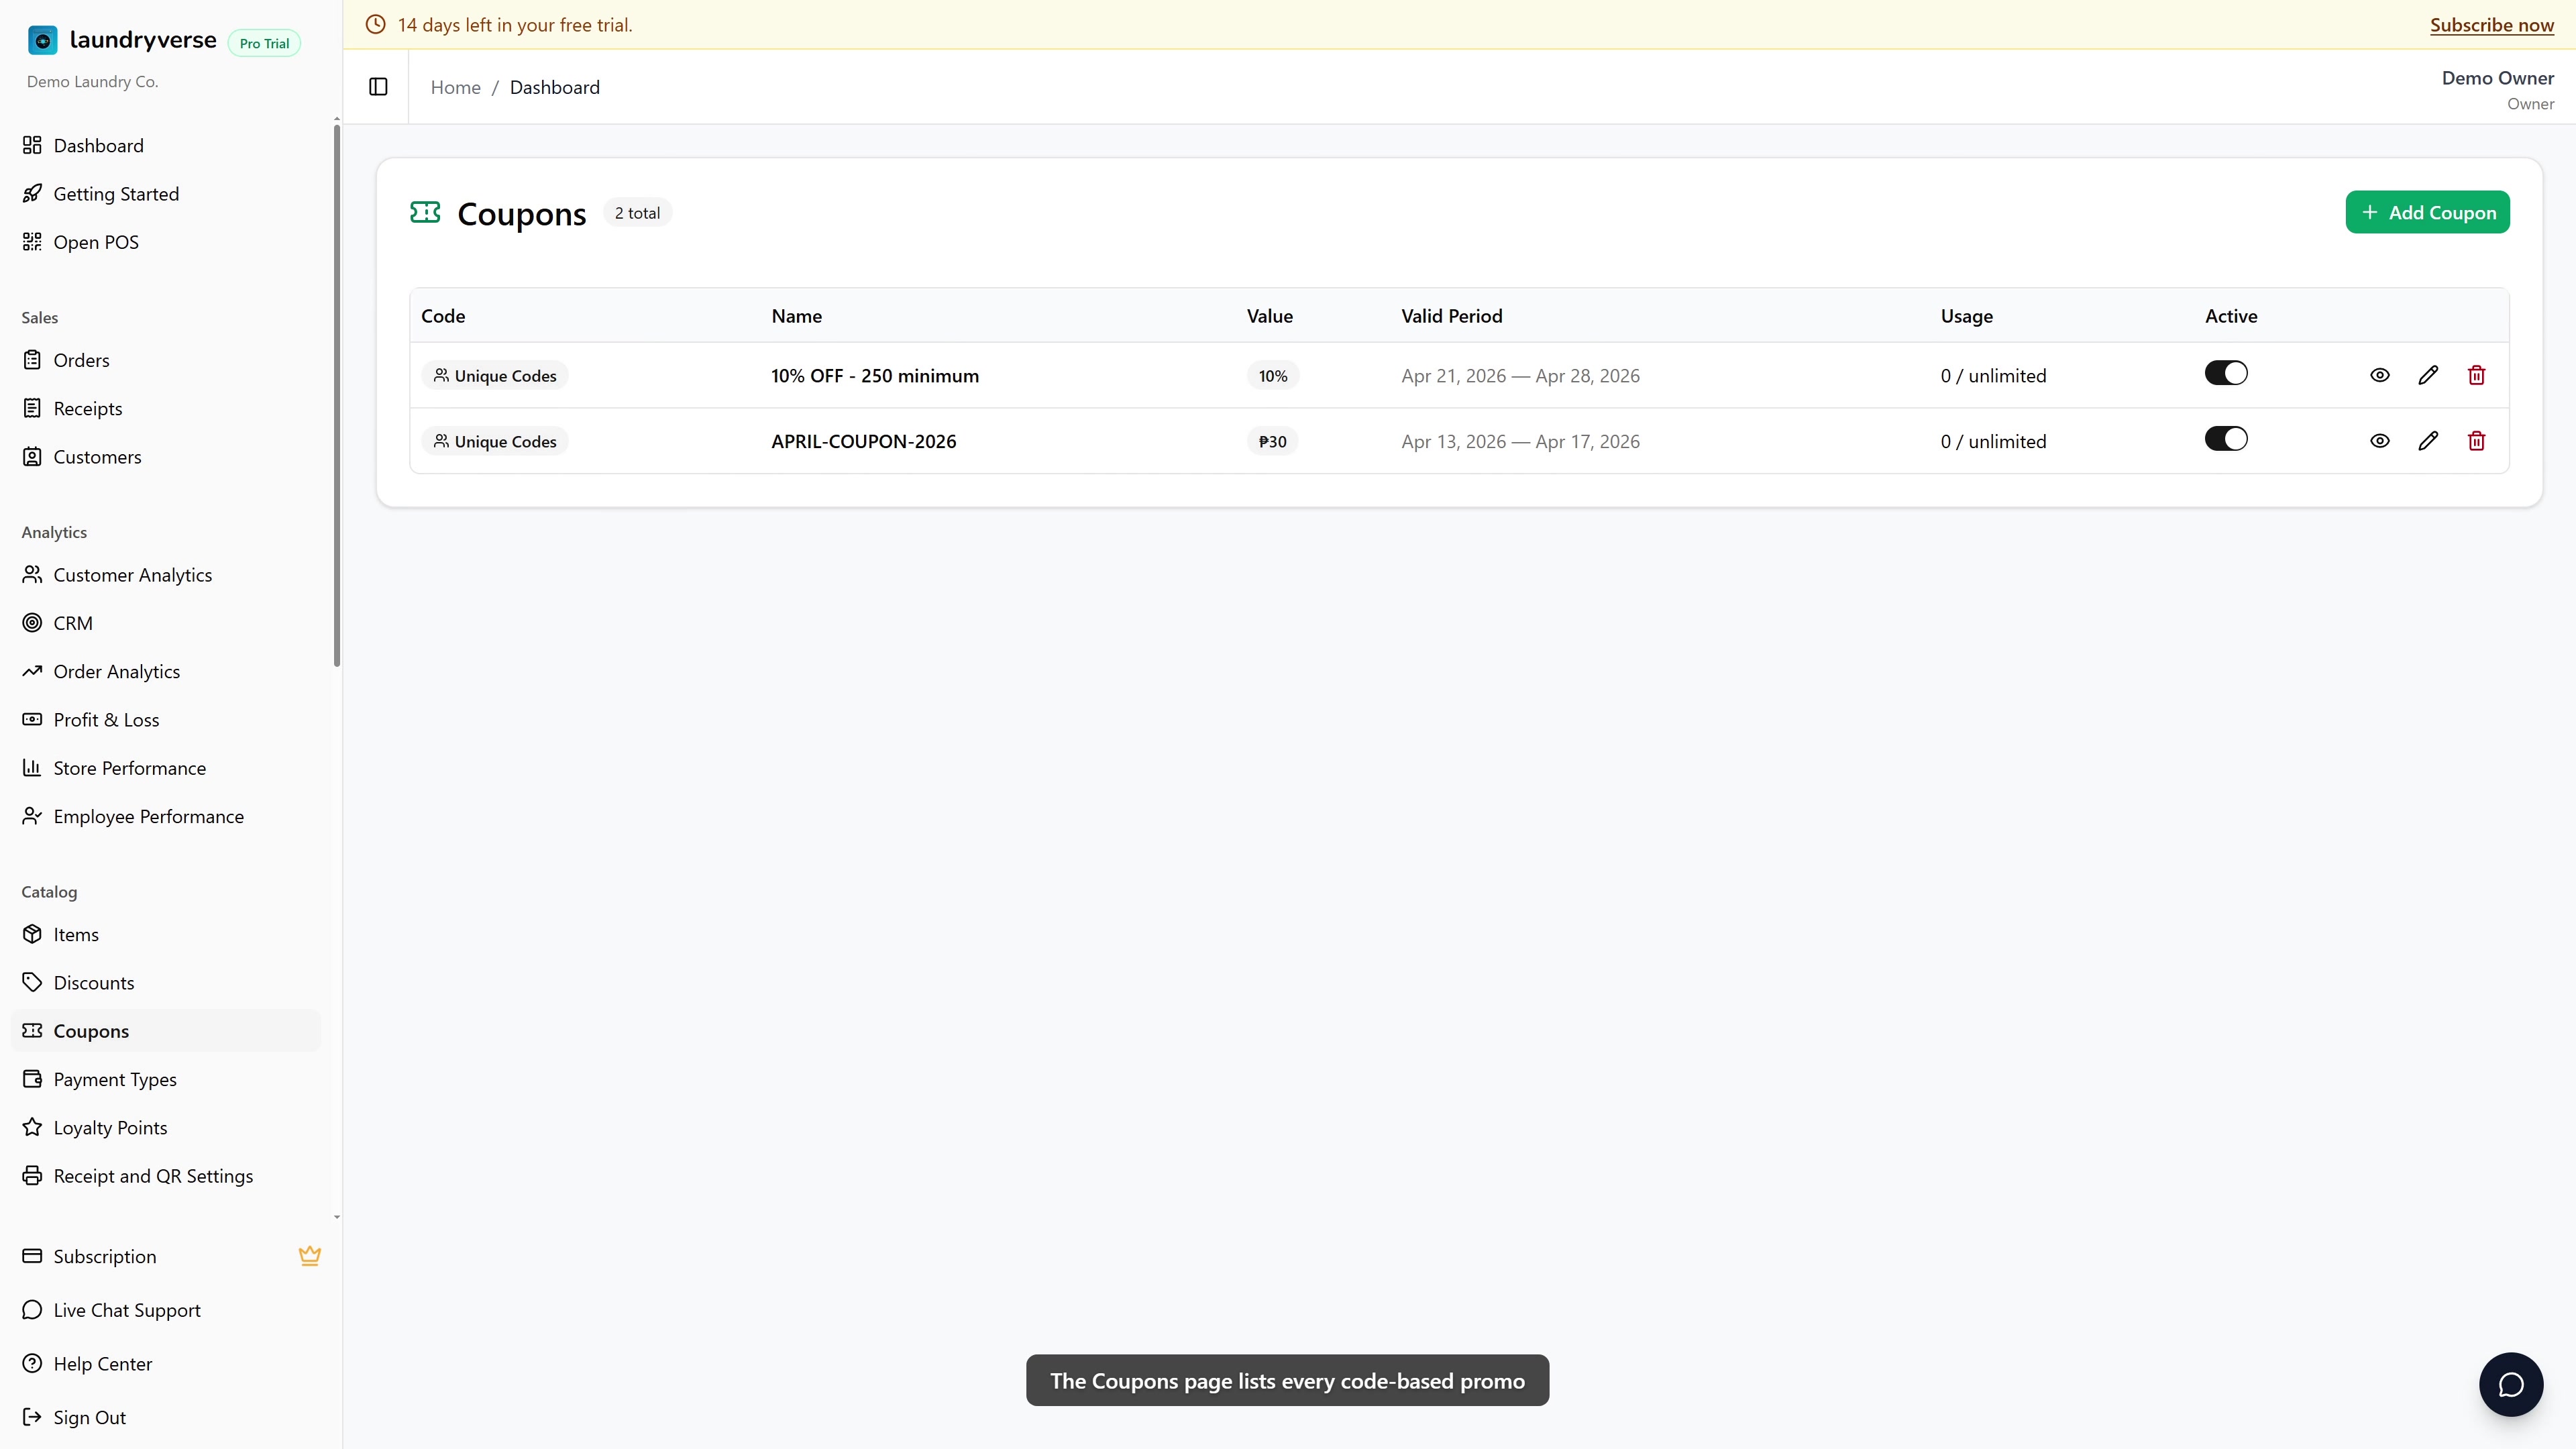Click the Profit & Loss banknote icon
This screenshot has height=1449, width=2576.
pyautogui.click(x=32, y=720)
